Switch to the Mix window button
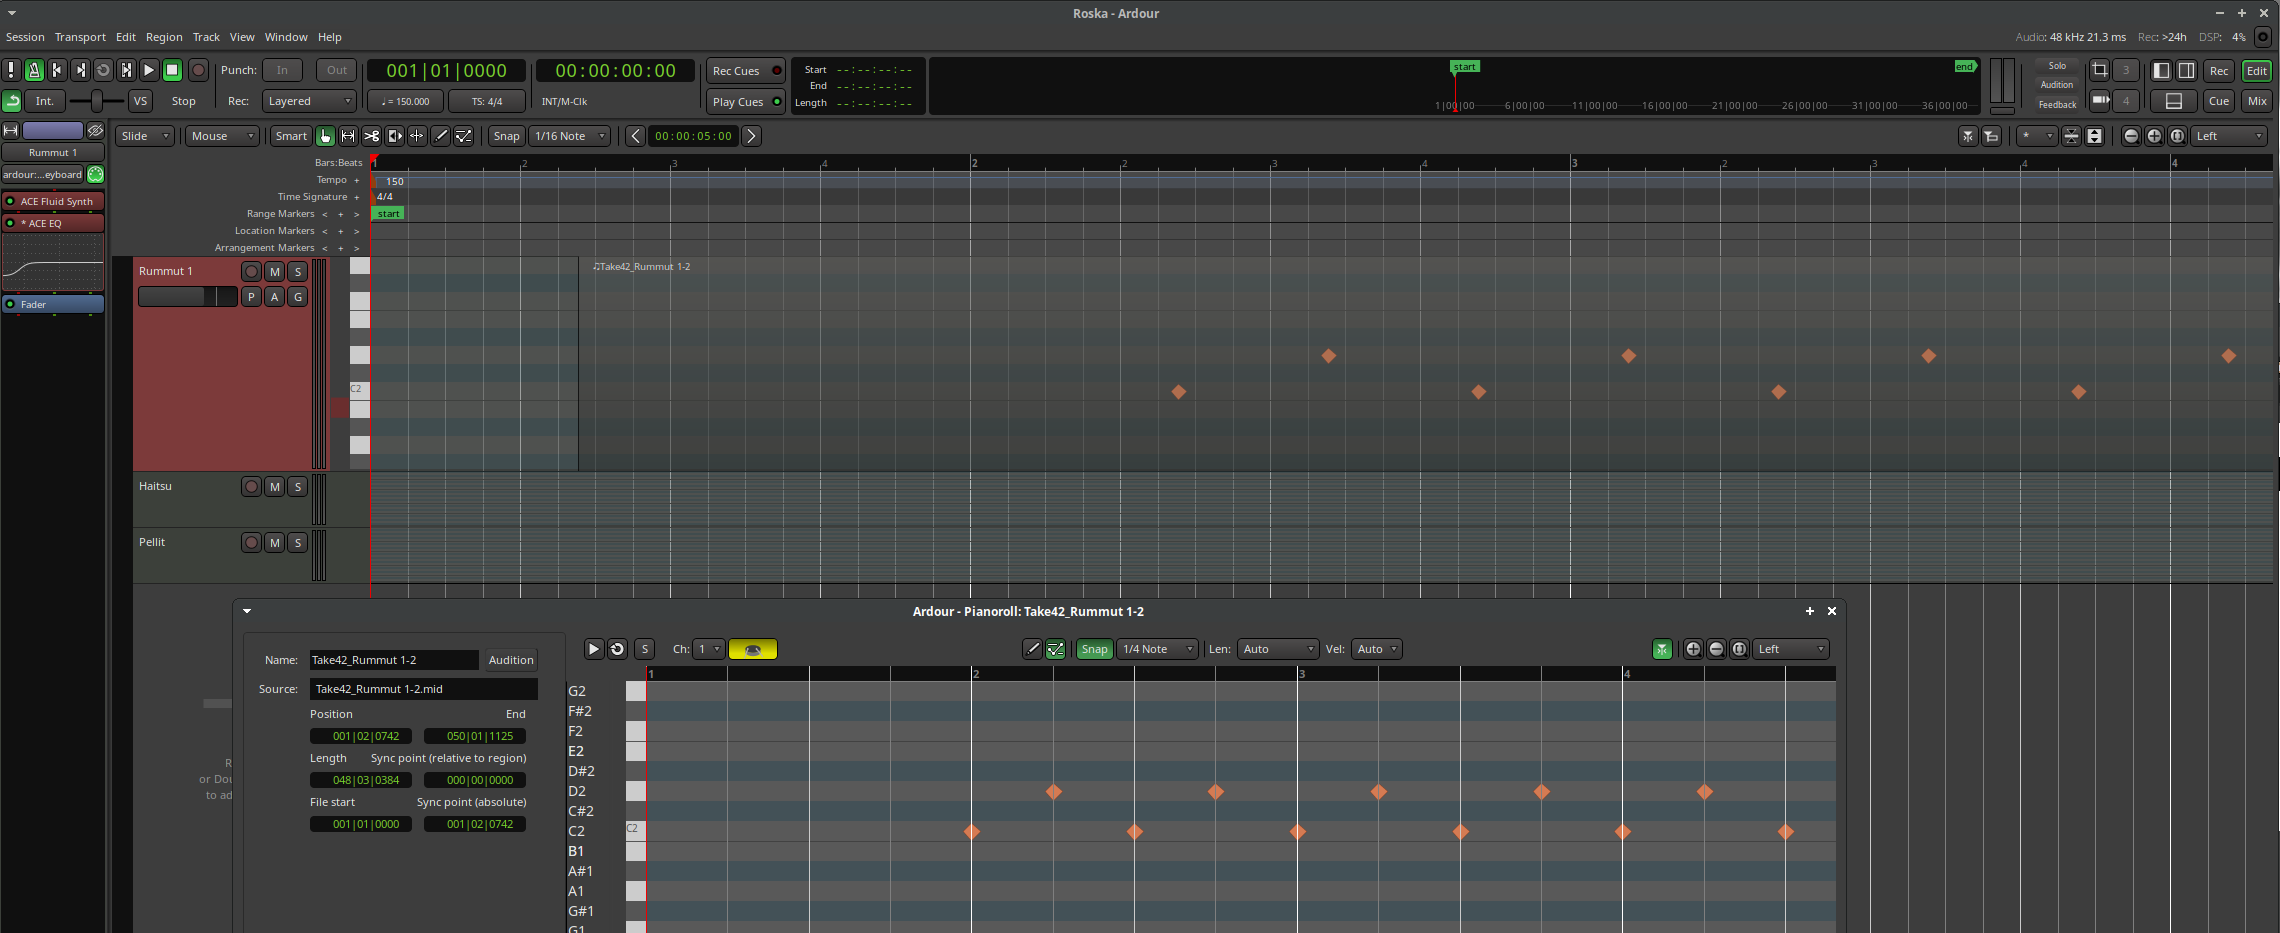The image size is (2280, 933). (x=2257, y=101)
